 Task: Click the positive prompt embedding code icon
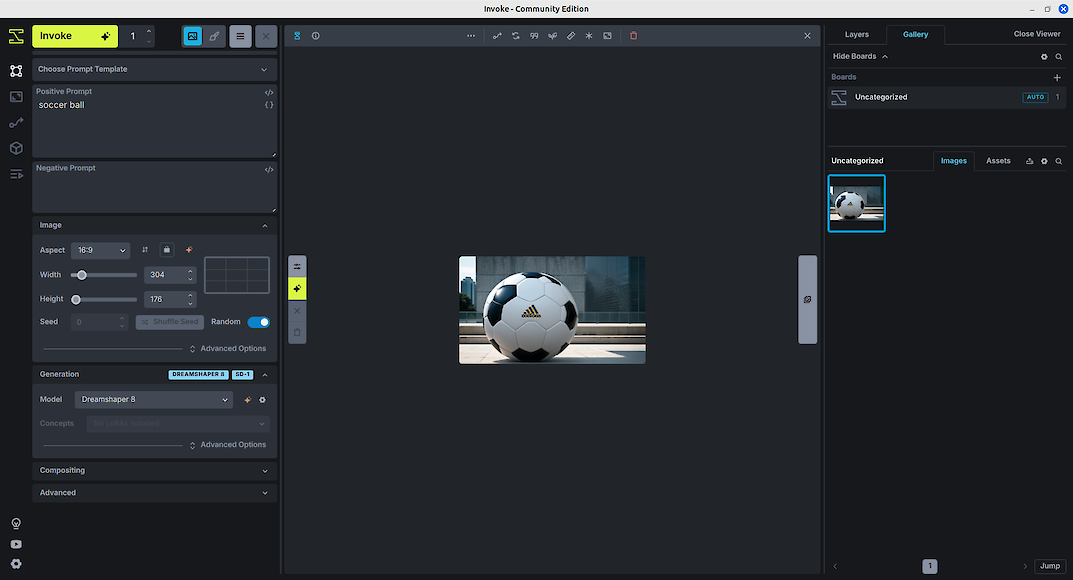pyautogui.click(x=269, y=92)
